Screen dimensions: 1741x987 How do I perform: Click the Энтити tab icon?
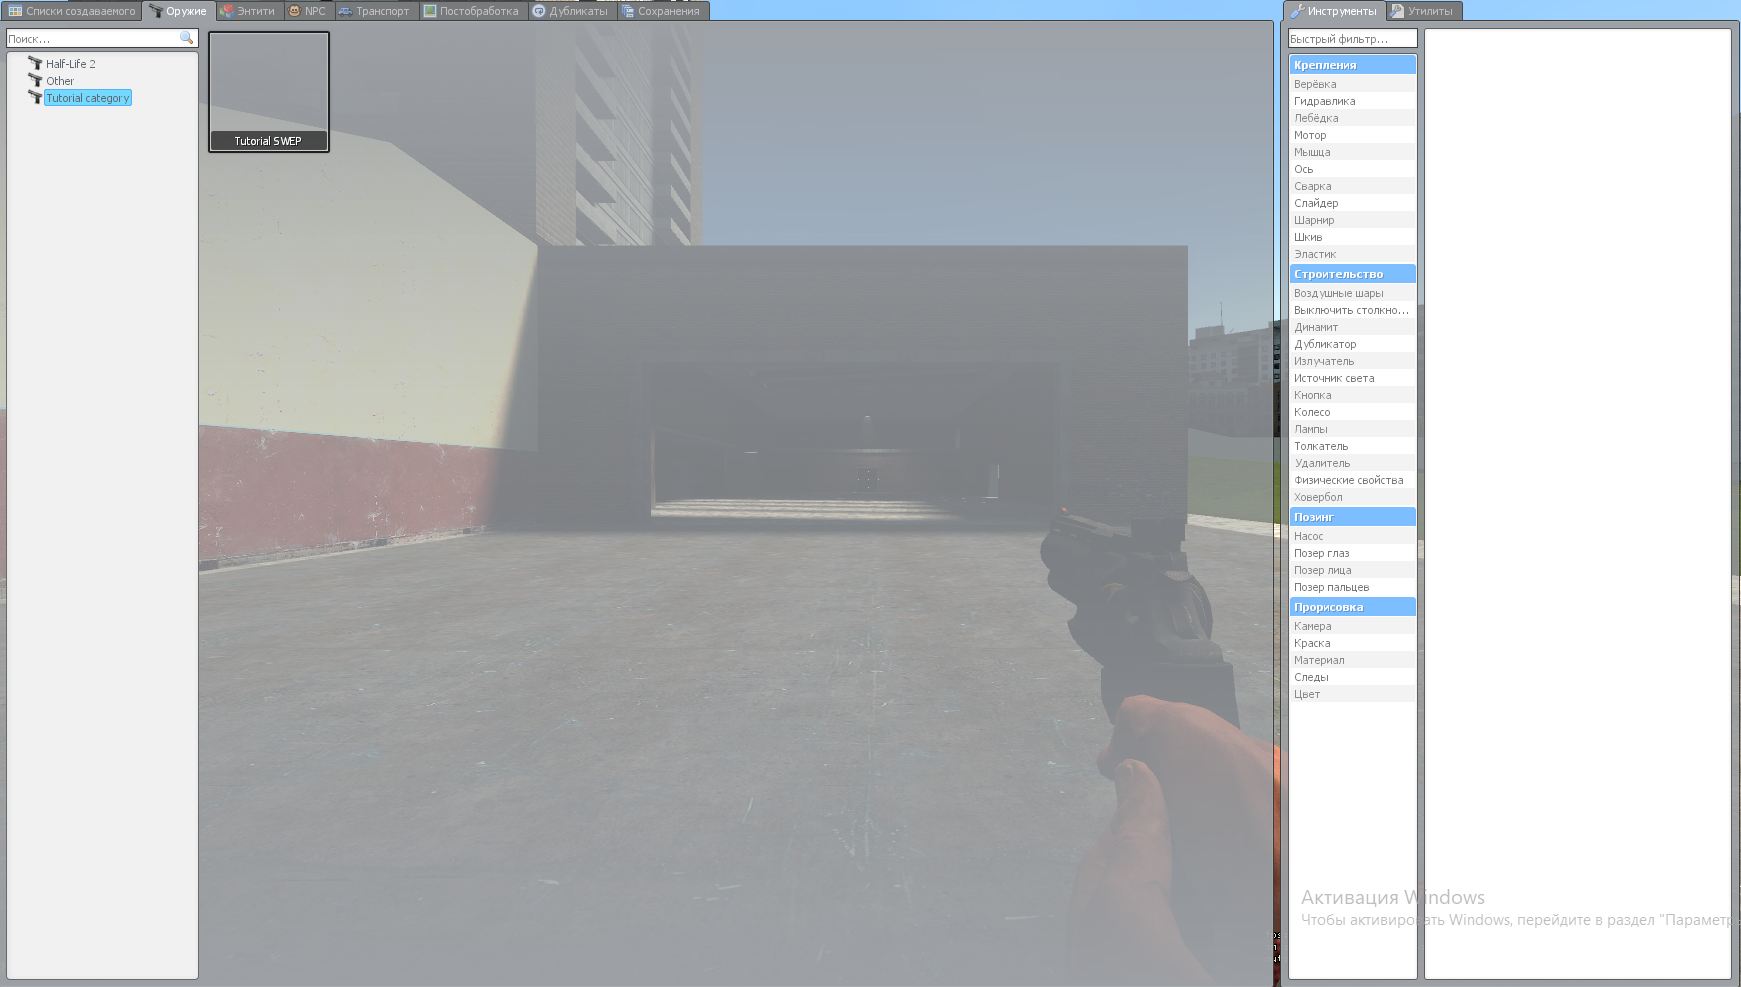[x=227, y=11]
